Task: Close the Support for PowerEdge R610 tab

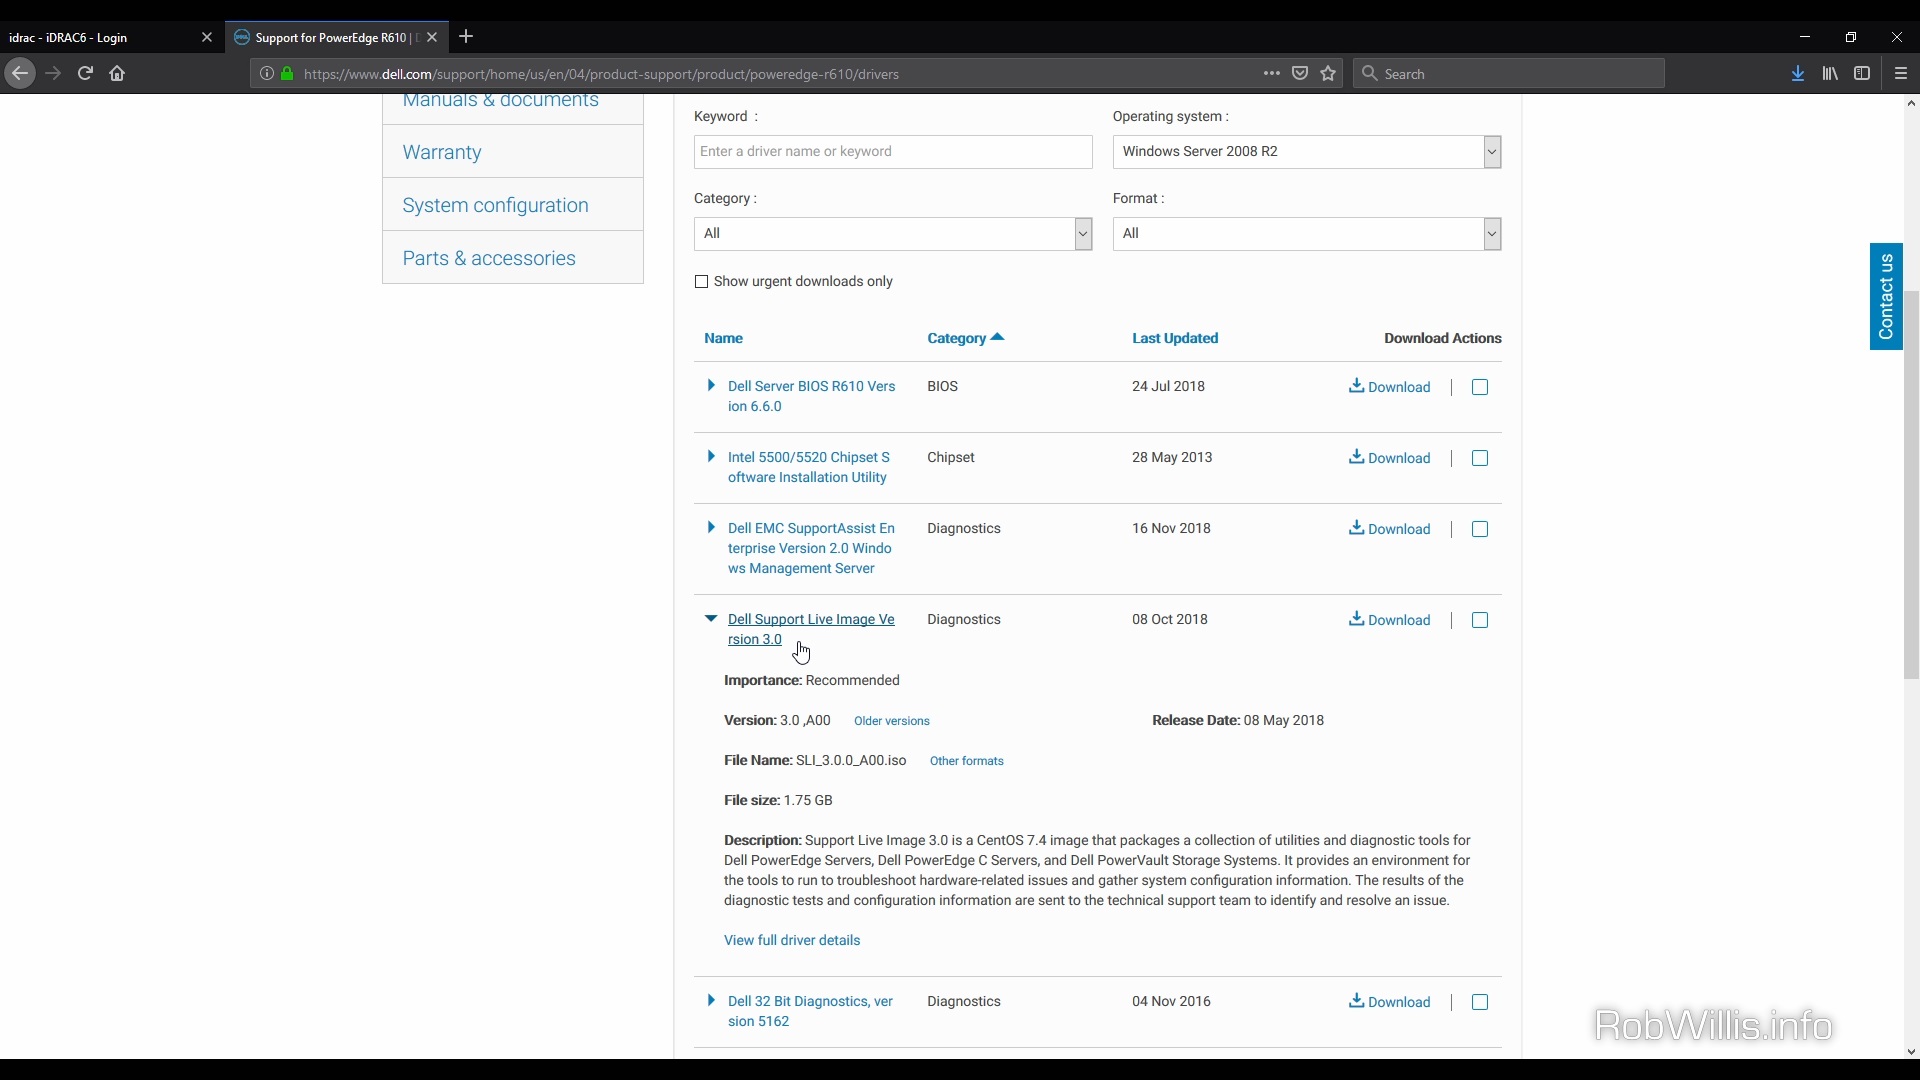Action: tap(432, 38)
